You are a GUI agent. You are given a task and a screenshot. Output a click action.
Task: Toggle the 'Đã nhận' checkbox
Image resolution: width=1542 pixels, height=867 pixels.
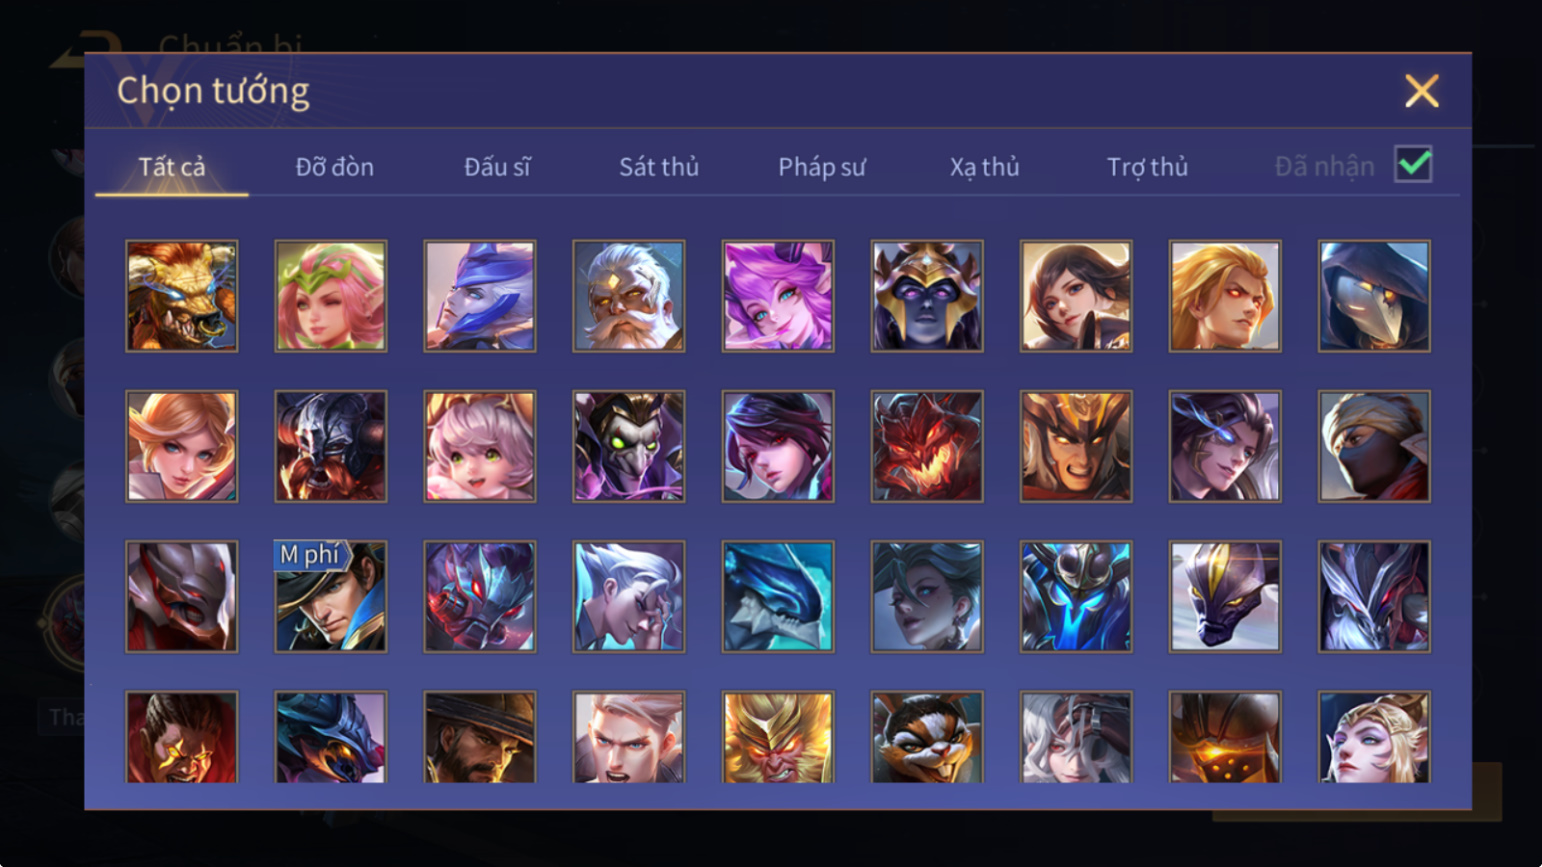click(1413, 164)
